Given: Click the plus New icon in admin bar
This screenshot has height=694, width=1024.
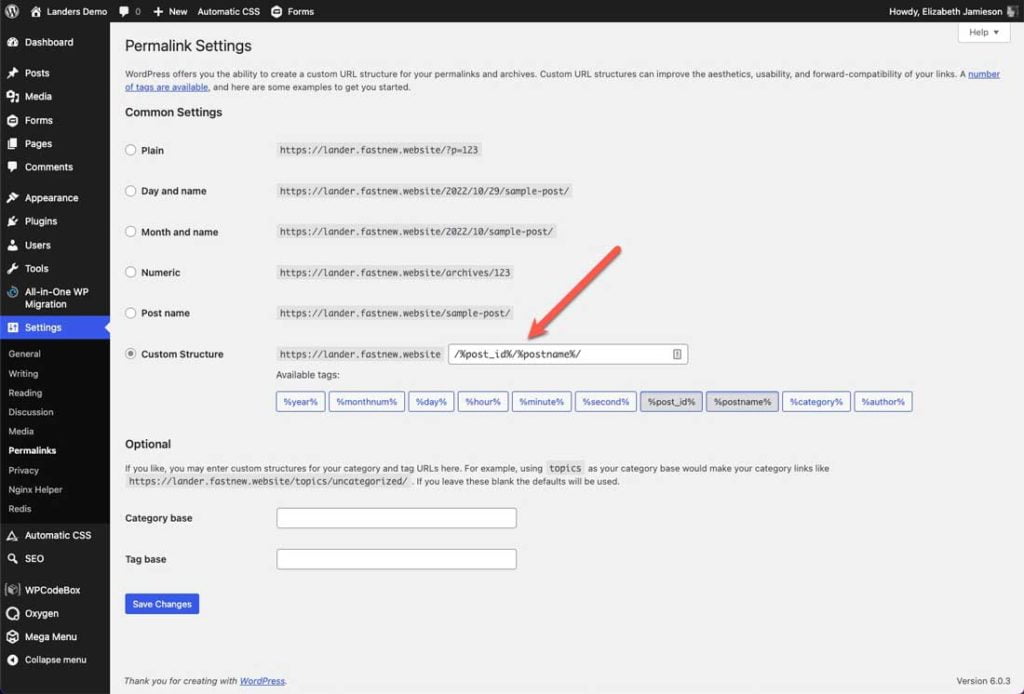Looking at the screenshot, I should tap(158, 11).
